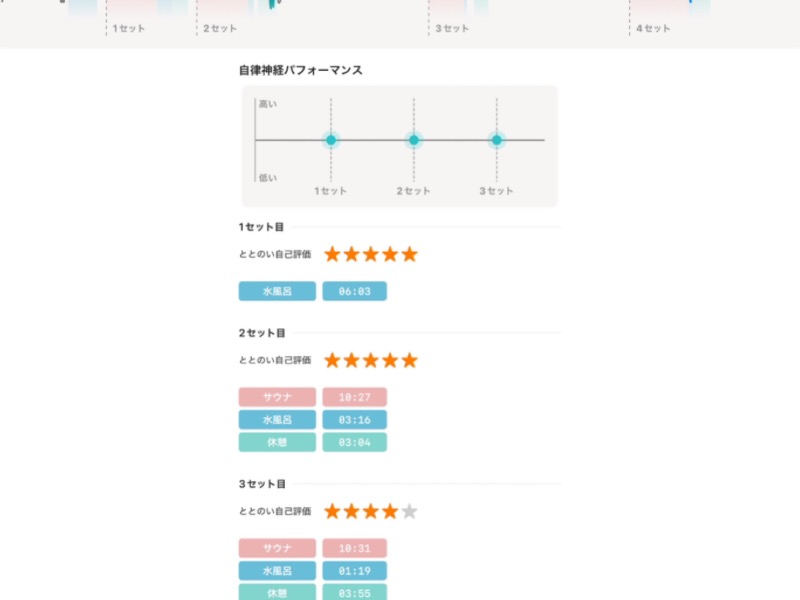Select the サウナ tag under 2セット目
This screenshot has height=600, width=800.
pyautogui.click(x=277, y=397)
